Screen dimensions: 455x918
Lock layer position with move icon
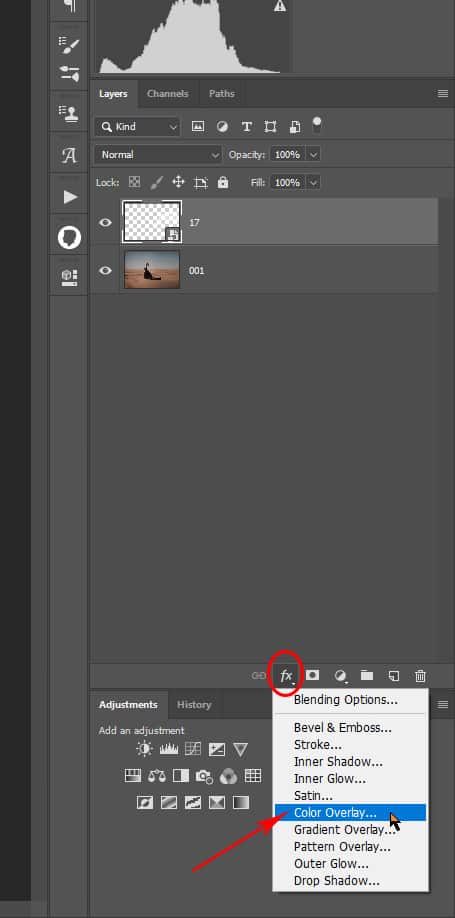coord(178,182)
